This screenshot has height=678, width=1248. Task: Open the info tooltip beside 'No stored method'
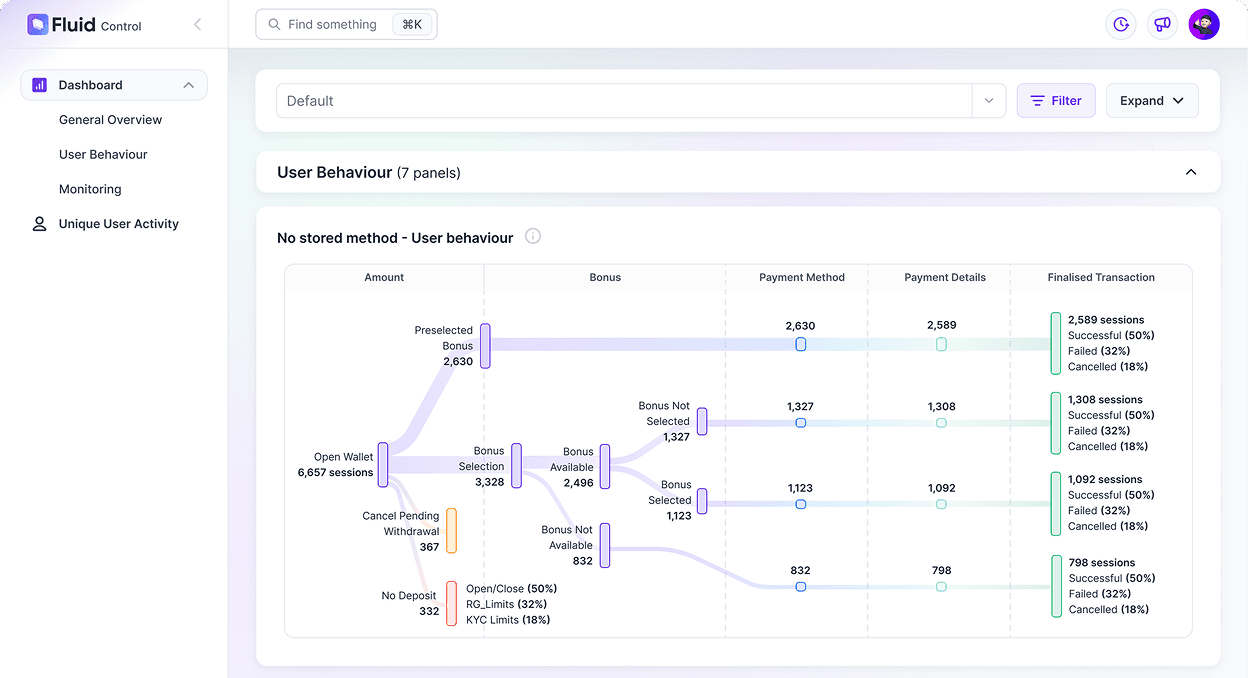click(533, 236)
